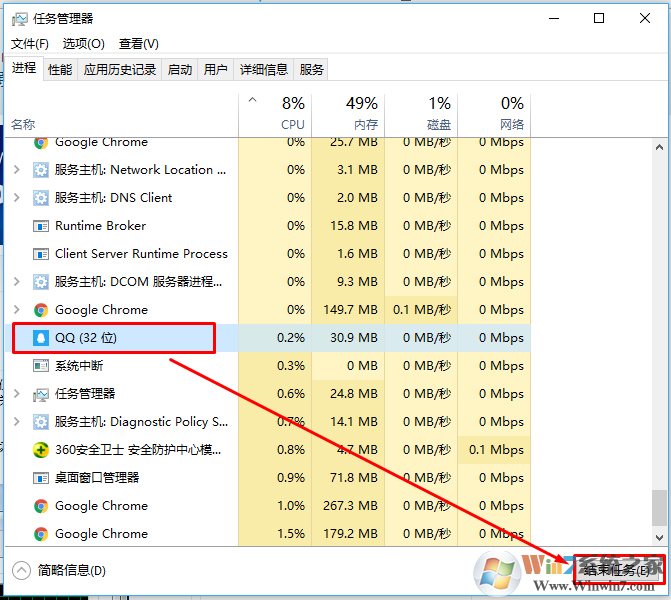This screenshot has width=671, height=600.
Task: Expand the Network Location service host group
Action: (16, 170)
